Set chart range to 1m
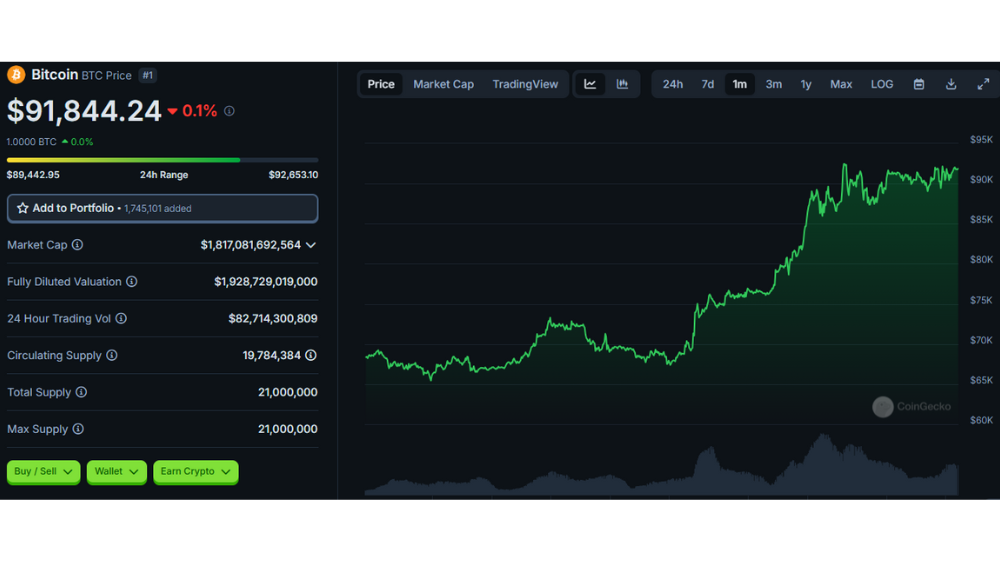 click(739, 84)
